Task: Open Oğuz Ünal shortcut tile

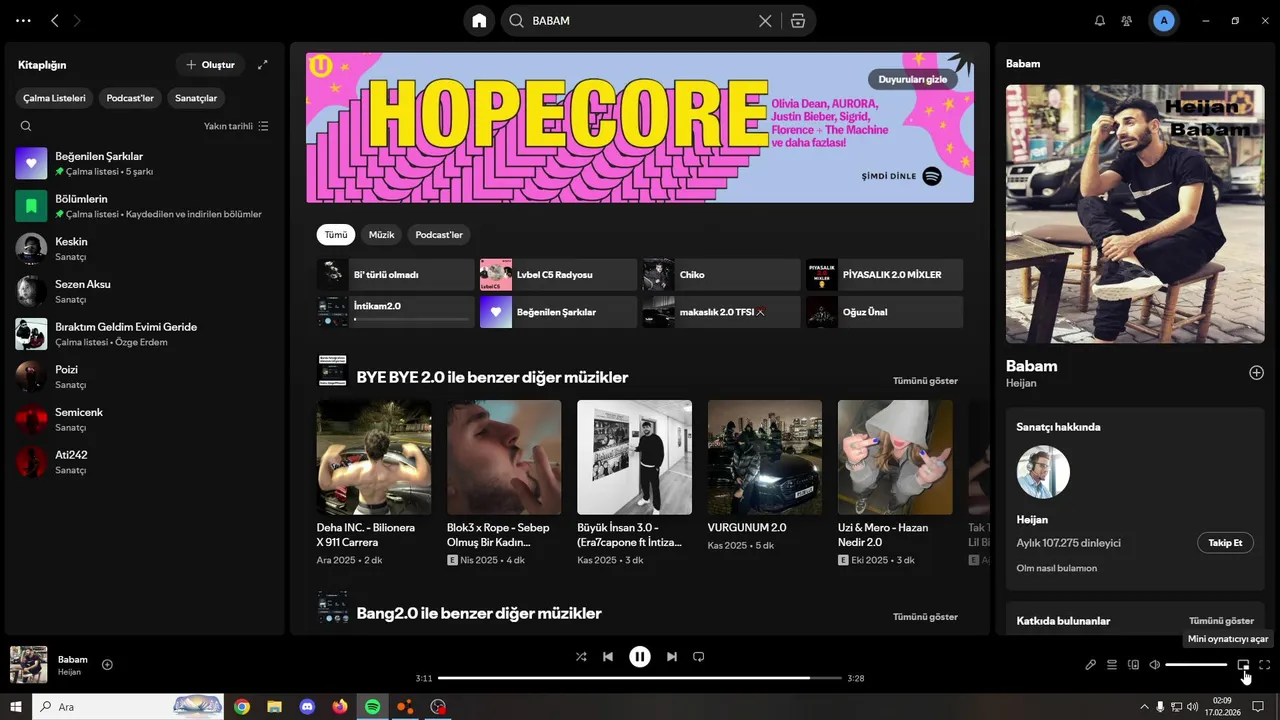Action: pos(884,312)
